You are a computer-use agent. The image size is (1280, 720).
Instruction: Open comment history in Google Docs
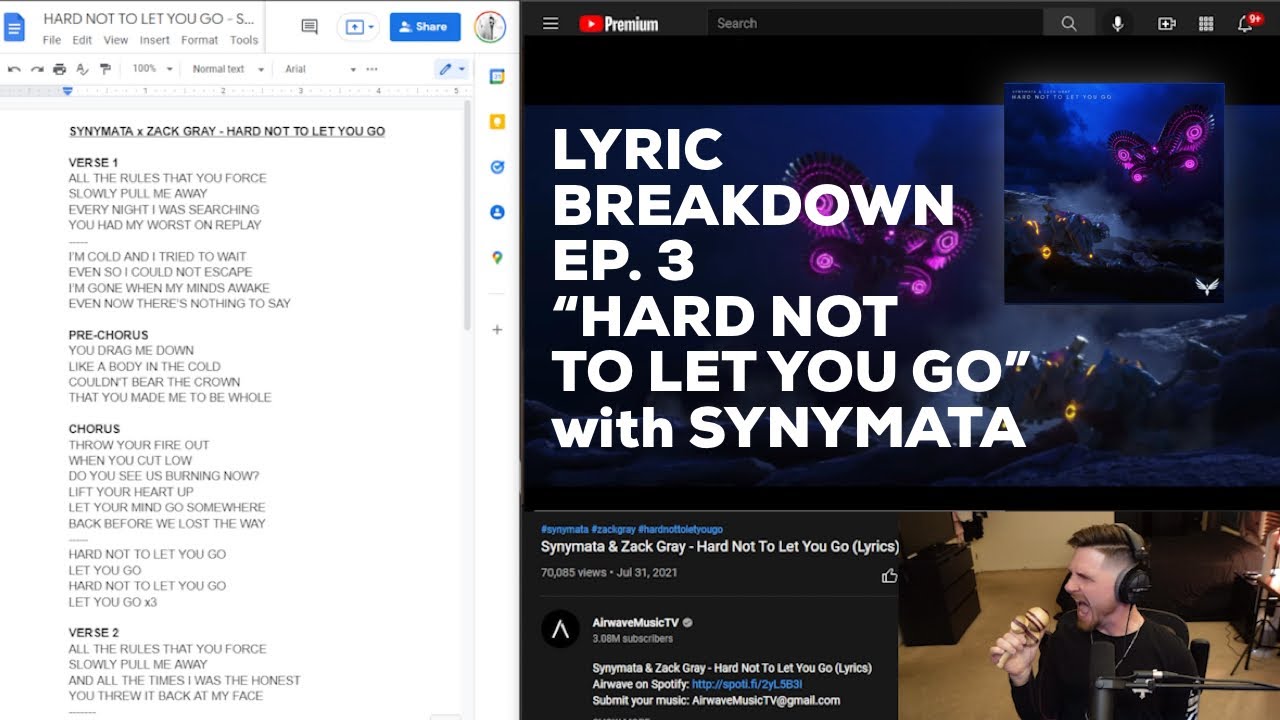pos(309,27)
